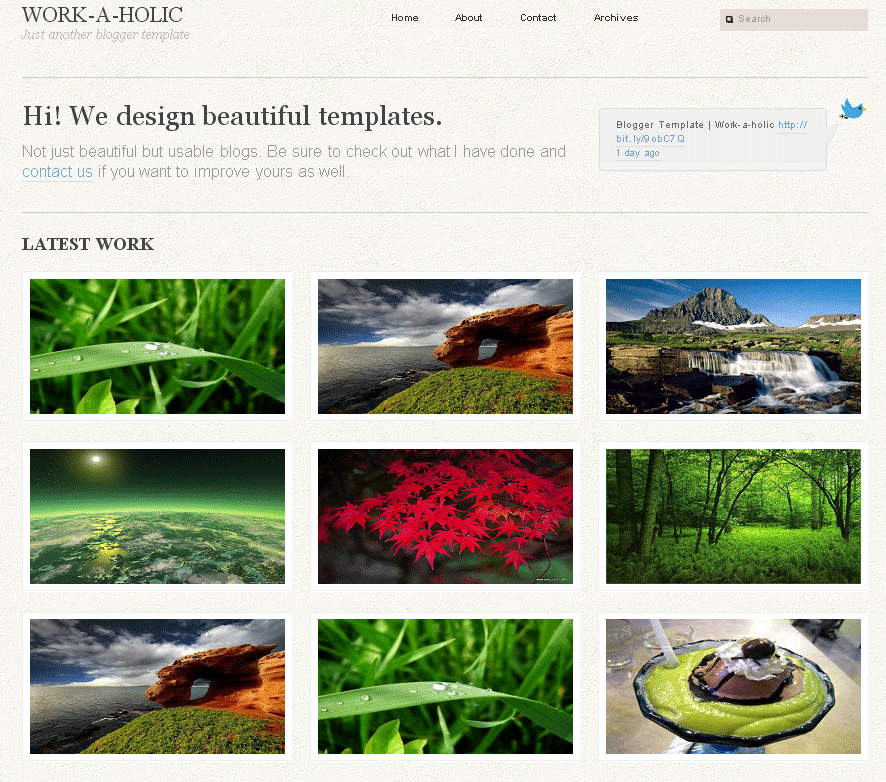This screenshot has height=782, width=886.
Task: Click the green dessert thumbnail in bottom row
Action: 733,686
